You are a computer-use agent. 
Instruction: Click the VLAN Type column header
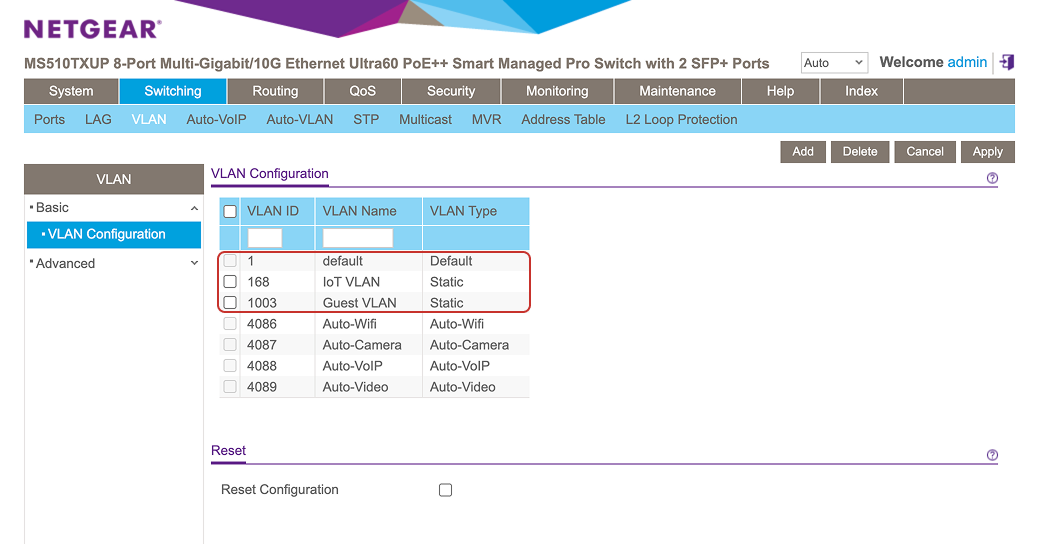(476, 211)
